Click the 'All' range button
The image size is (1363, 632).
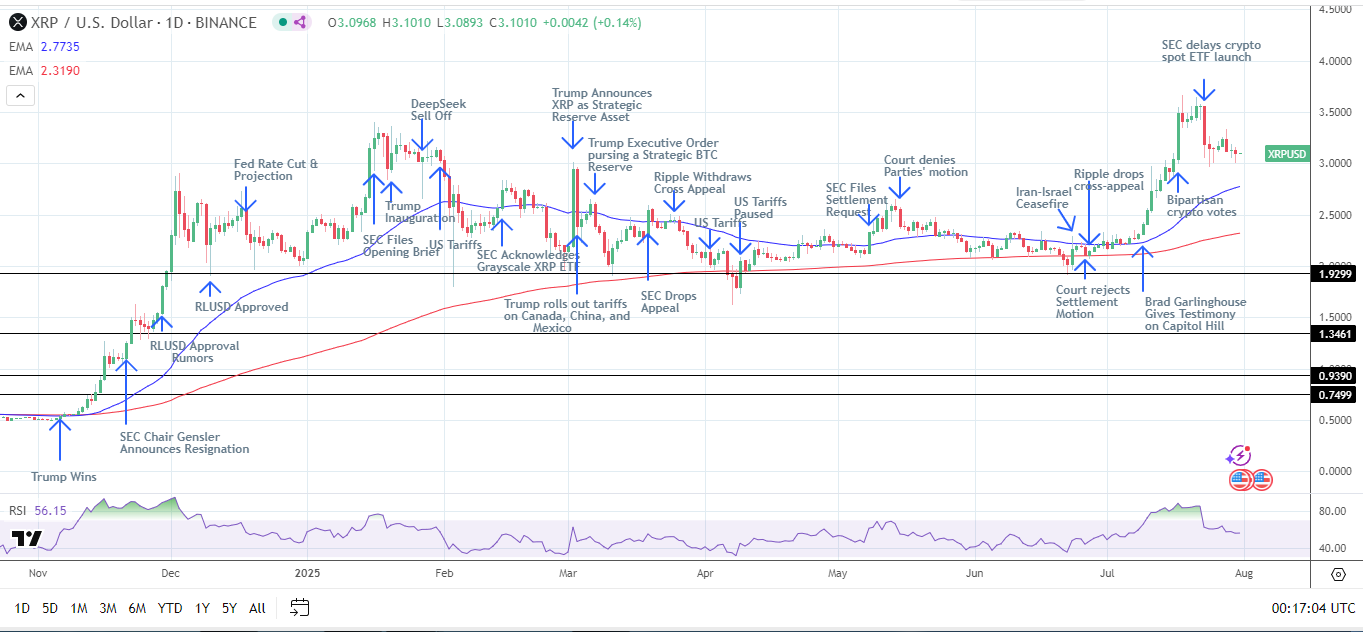[257, 608]
